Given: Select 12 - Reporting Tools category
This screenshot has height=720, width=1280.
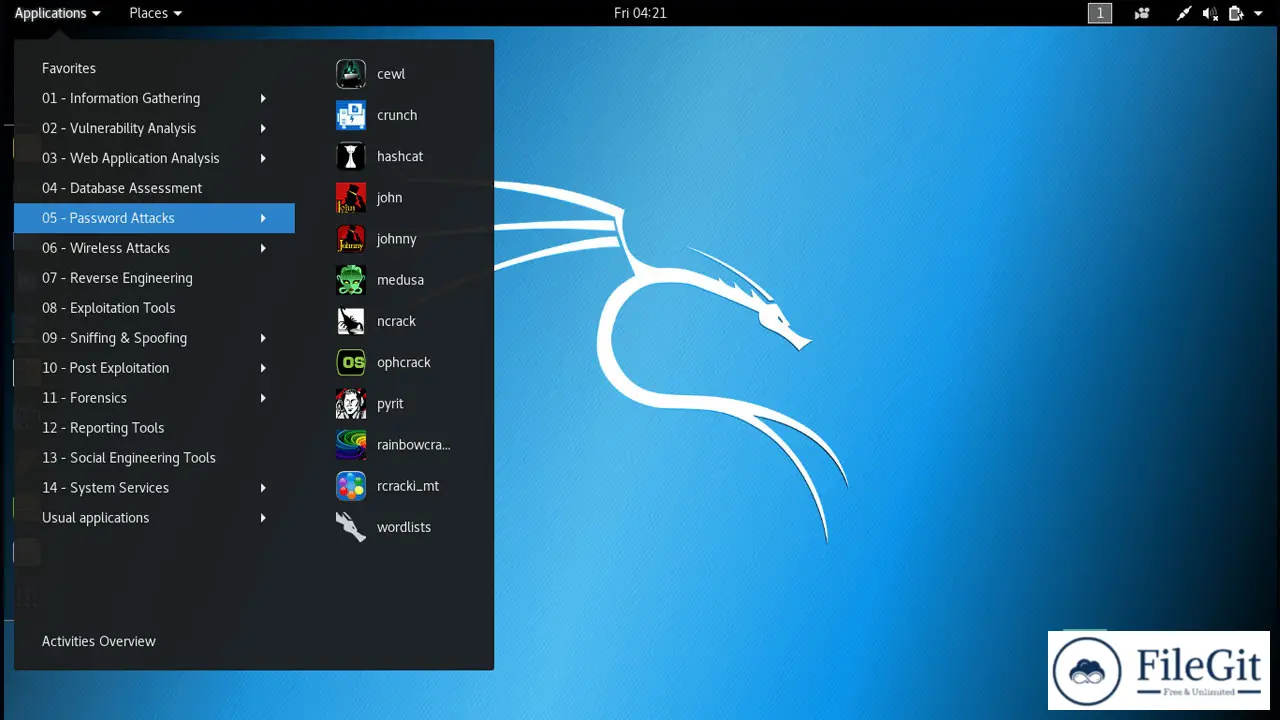Looking at the screenshot, I should pos(154,428).
